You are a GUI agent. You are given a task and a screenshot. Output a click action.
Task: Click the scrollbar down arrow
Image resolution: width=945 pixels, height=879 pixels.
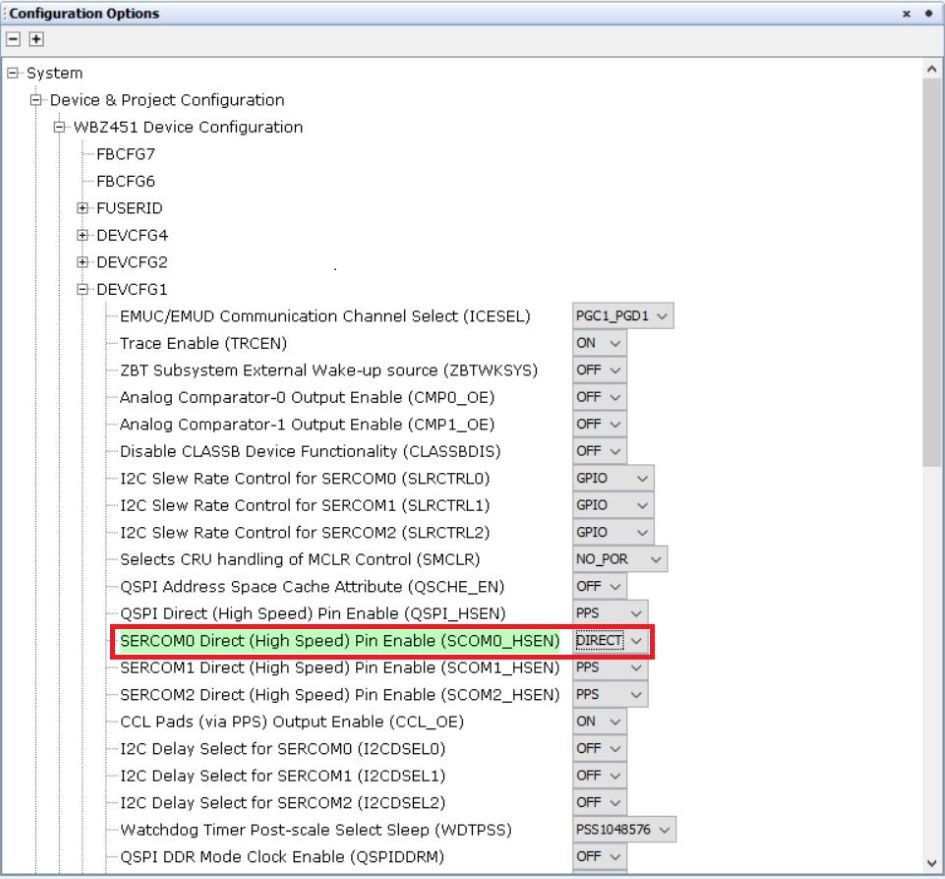[932, 862]
